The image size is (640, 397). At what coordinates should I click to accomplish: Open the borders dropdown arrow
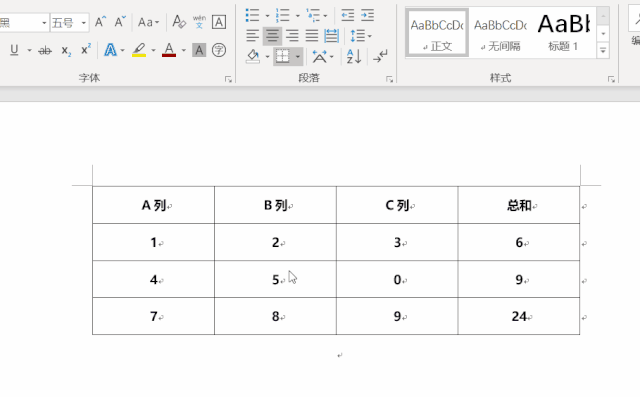click(298, 56)
